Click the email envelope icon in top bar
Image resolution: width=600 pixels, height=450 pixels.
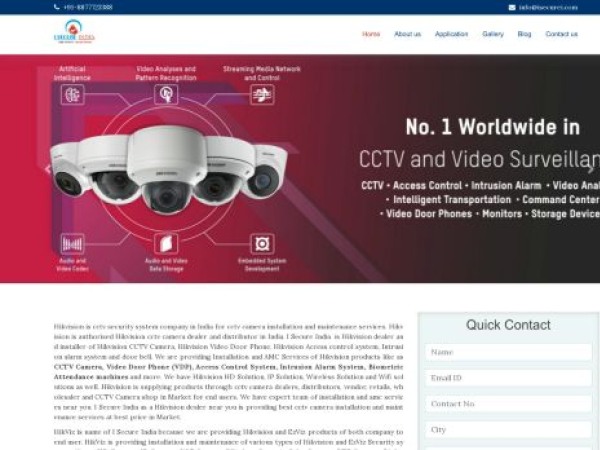click(512, 7)
